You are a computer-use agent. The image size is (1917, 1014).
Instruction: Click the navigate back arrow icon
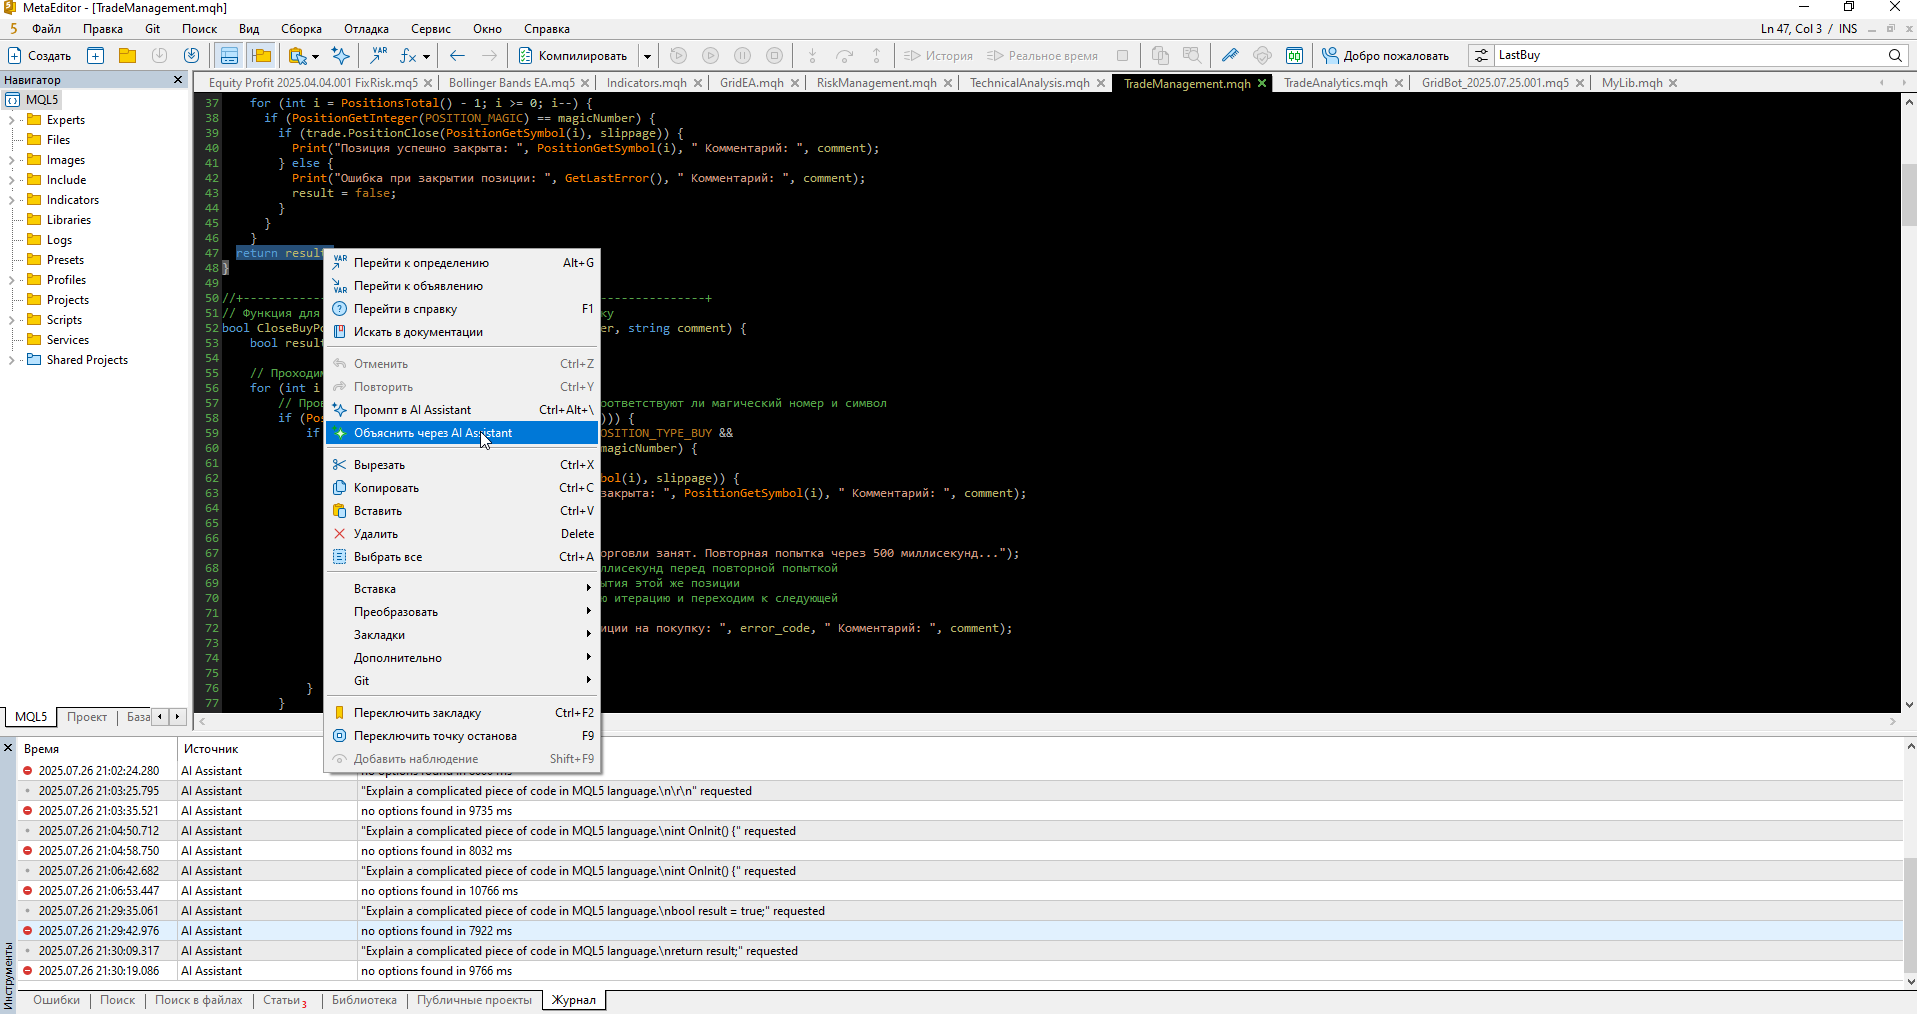[x=457, y=56]
